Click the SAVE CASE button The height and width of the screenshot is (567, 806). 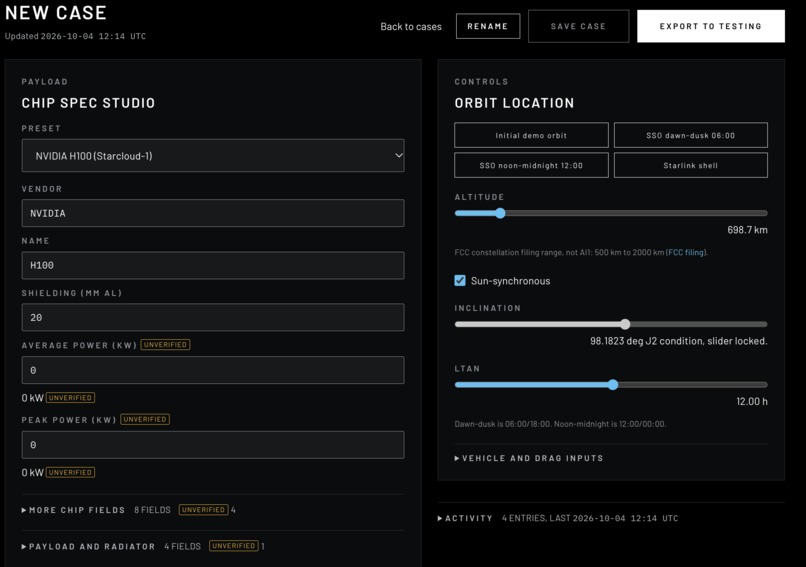tap(578, 26)
